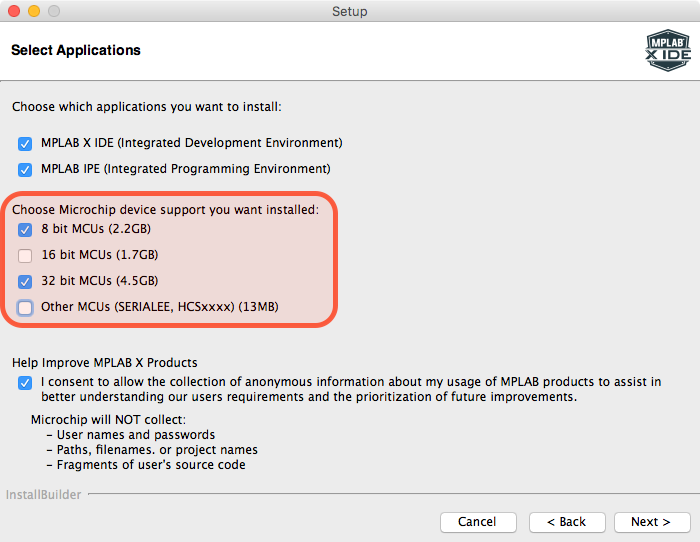The image size is (700, 542).
Task: Click the Setup window title text
Action: (x=349, y=12)
